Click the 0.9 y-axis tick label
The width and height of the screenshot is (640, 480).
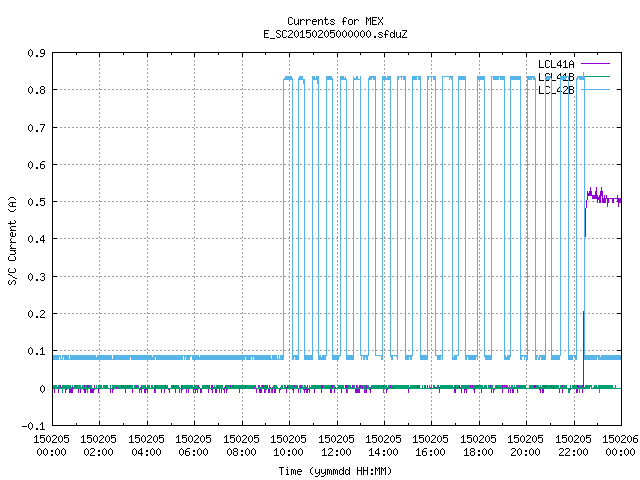36,53
